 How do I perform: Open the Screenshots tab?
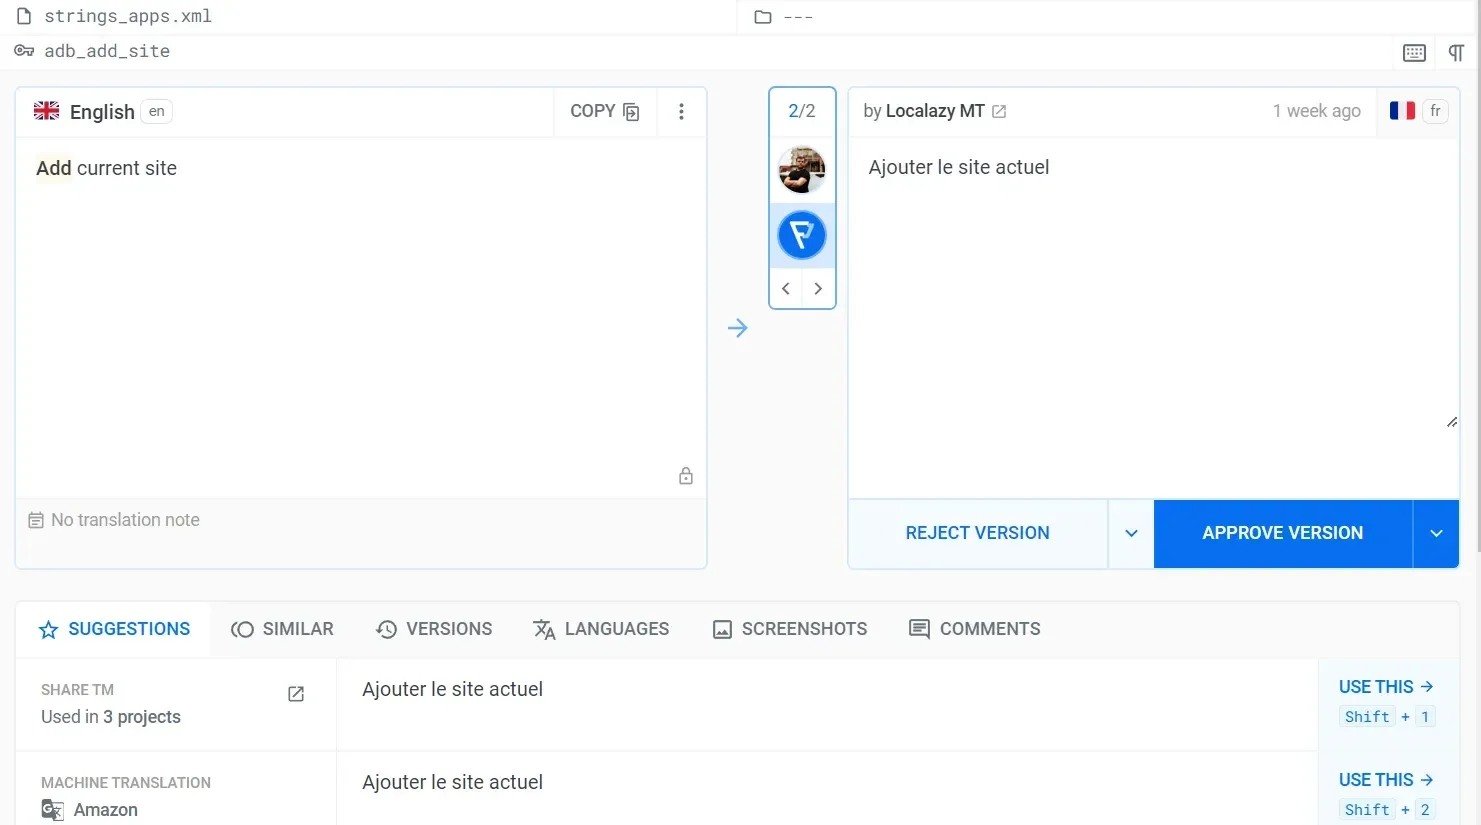click(790, 629)
